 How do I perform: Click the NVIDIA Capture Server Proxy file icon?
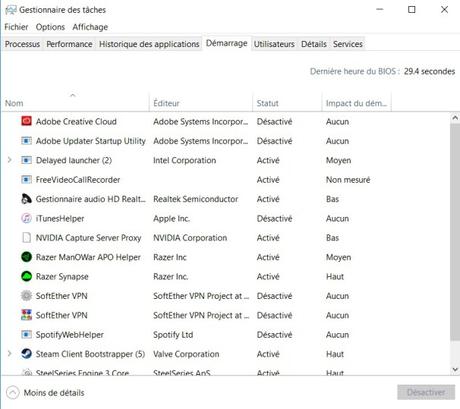26,237
